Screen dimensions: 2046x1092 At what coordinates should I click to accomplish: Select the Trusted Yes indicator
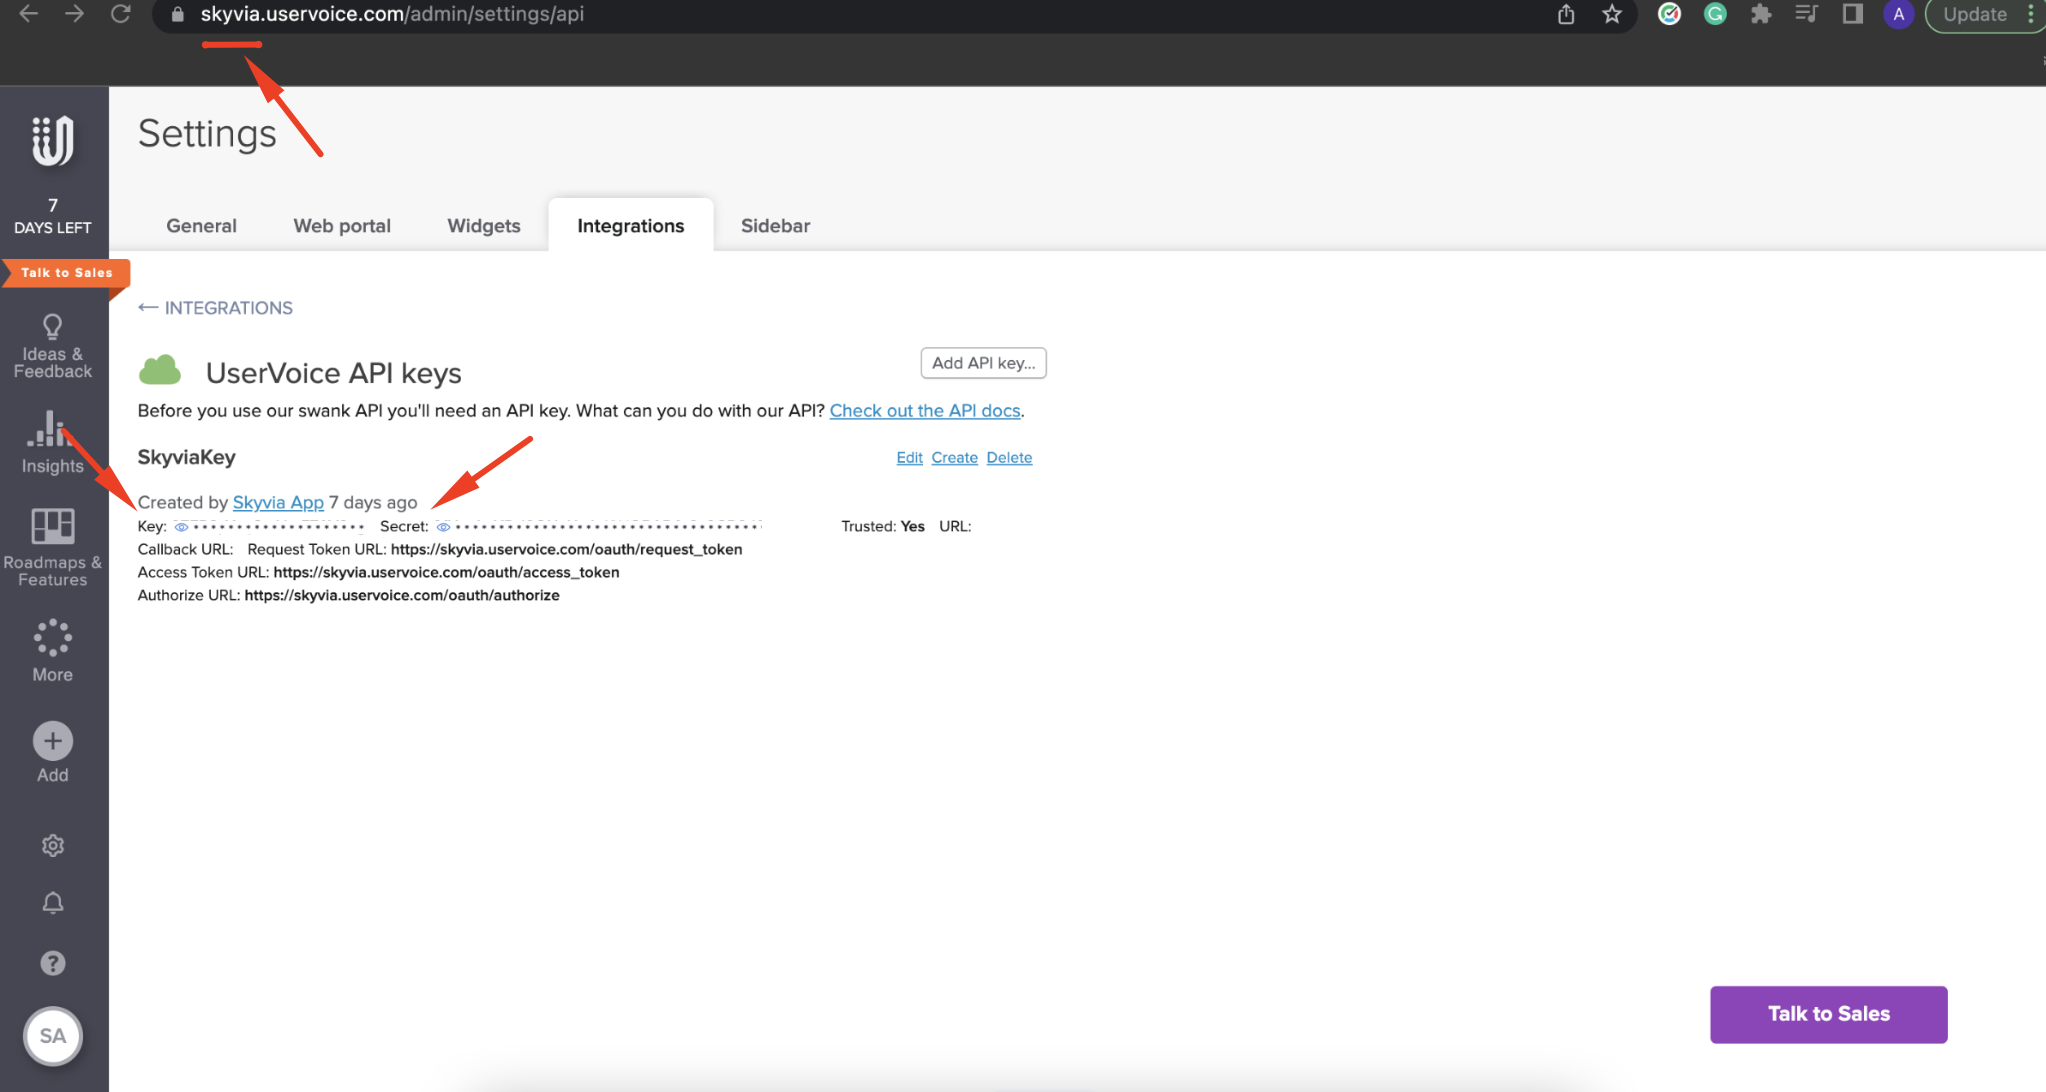909,525
